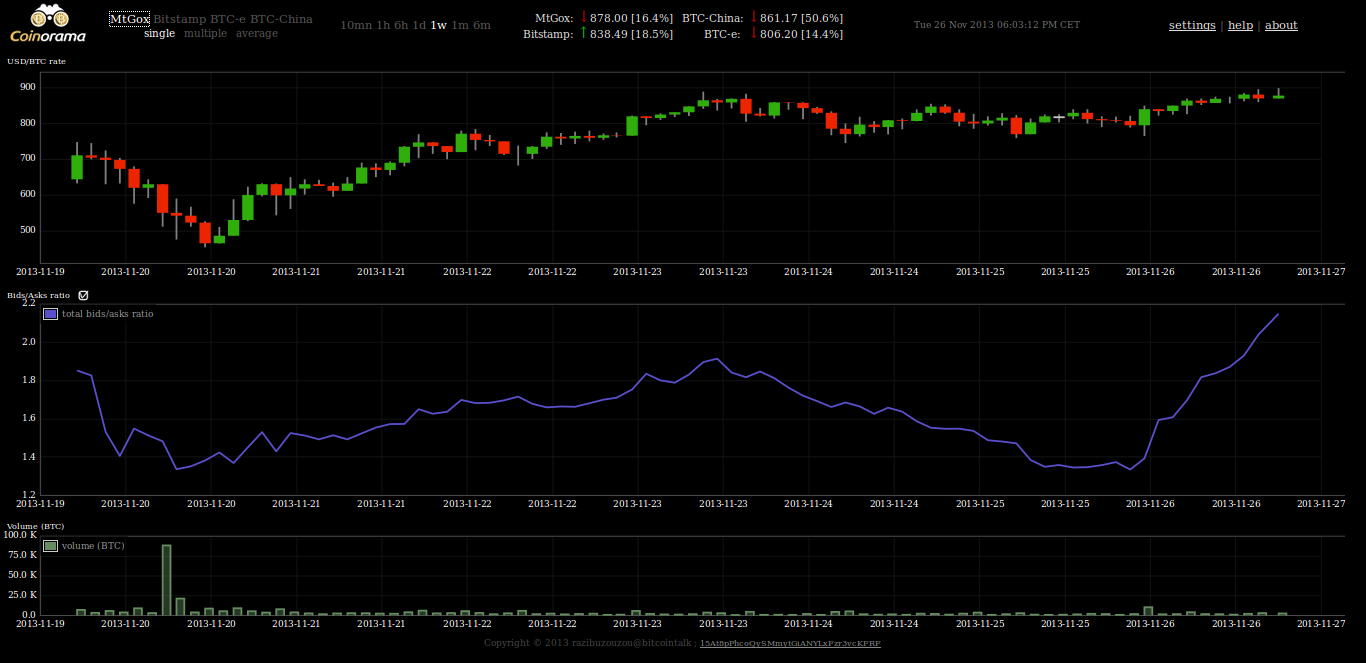Screen dimensions: 1366x663
Task: Click BTC-e price 806.20 [14.4%]
Action: [x=801, y=34]
